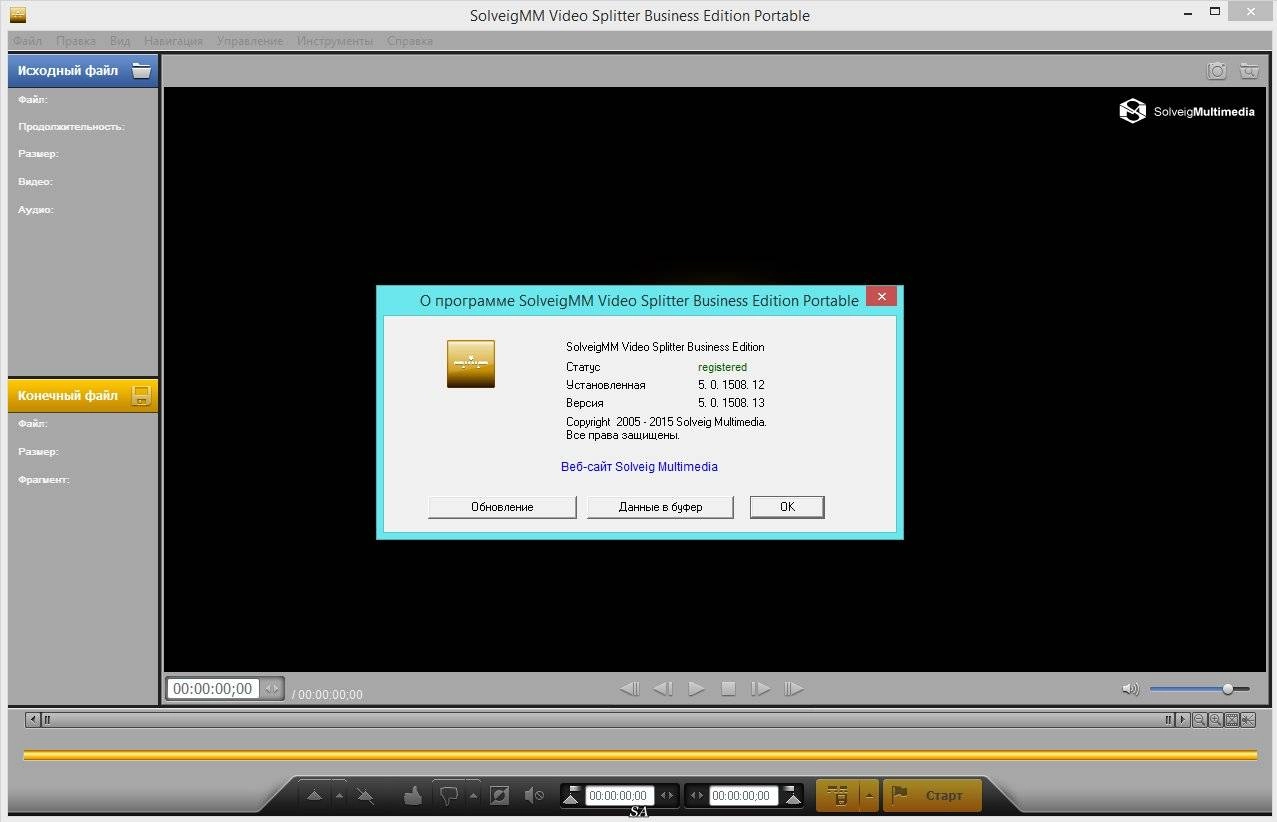This screenshot has width=1277, height=822.
Task: Click the orange timeline track
Action: [640, 755]
